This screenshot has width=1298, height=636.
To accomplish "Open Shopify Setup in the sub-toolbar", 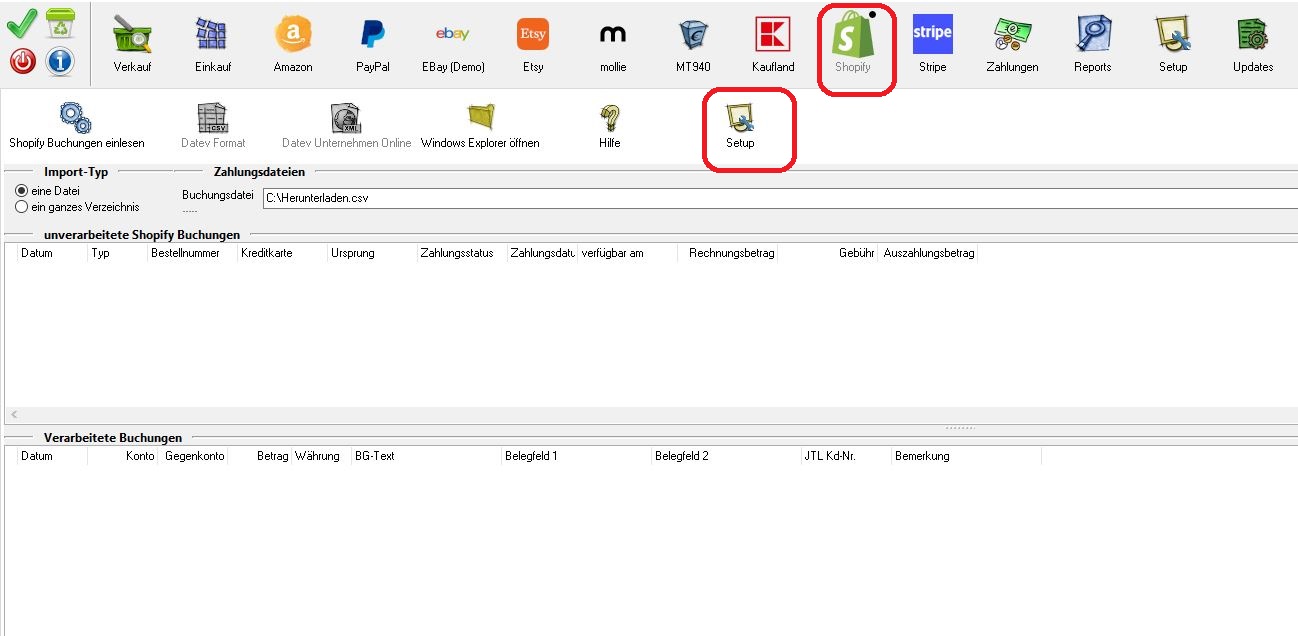I will 740,125.
